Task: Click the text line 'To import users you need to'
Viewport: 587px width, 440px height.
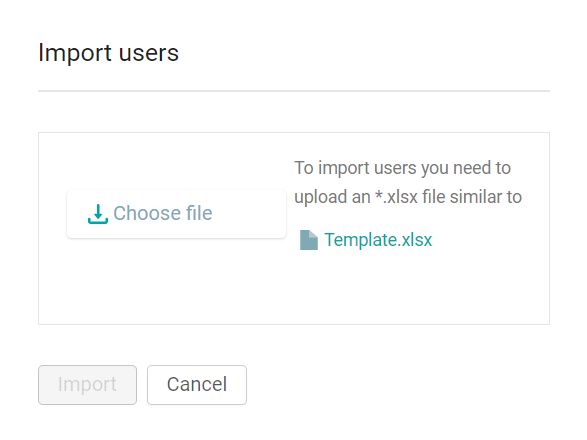Action: coord(402,168)
